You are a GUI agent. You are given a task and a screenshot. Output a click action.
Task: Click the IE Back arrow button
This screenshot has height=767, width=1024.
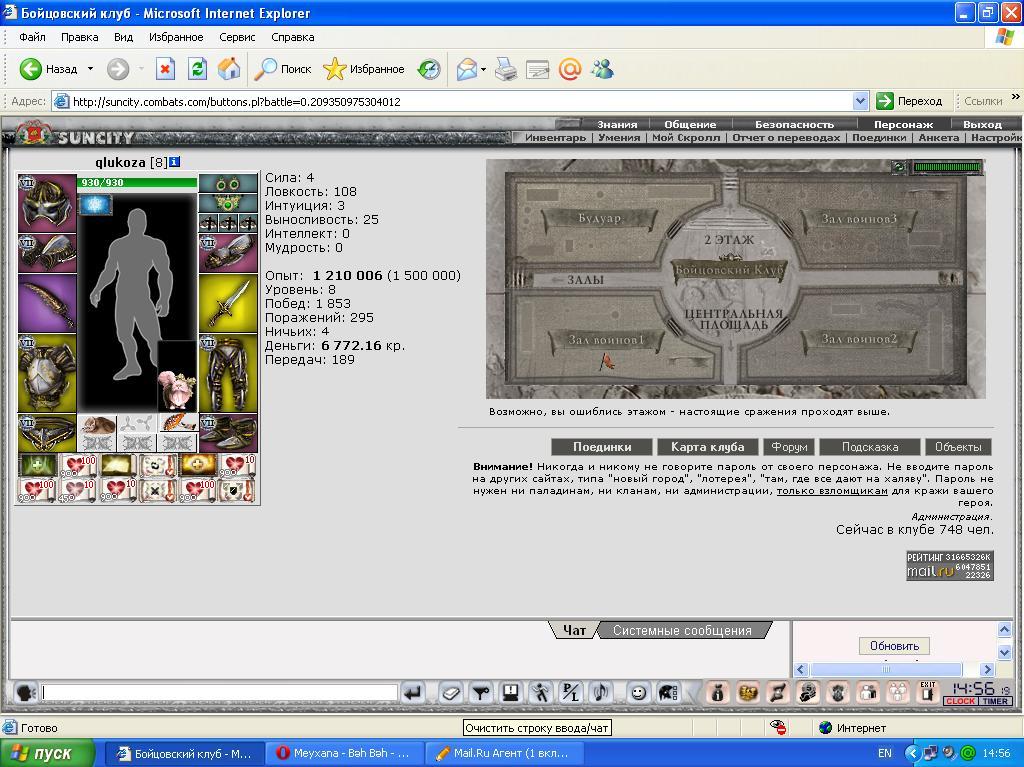click(30, 69)
